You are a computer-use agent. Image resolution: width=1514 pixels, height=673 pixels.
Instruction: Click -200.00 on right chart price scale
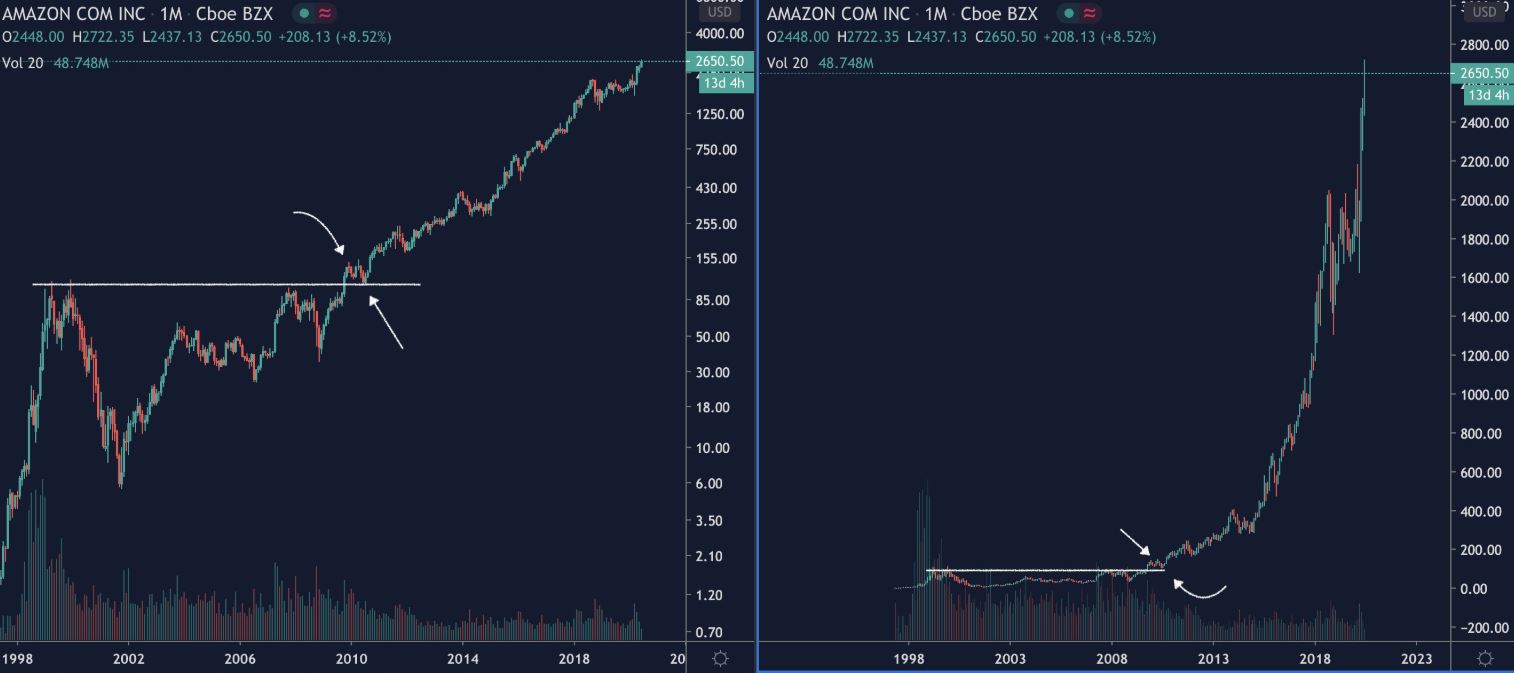[x=1485, y=627]
